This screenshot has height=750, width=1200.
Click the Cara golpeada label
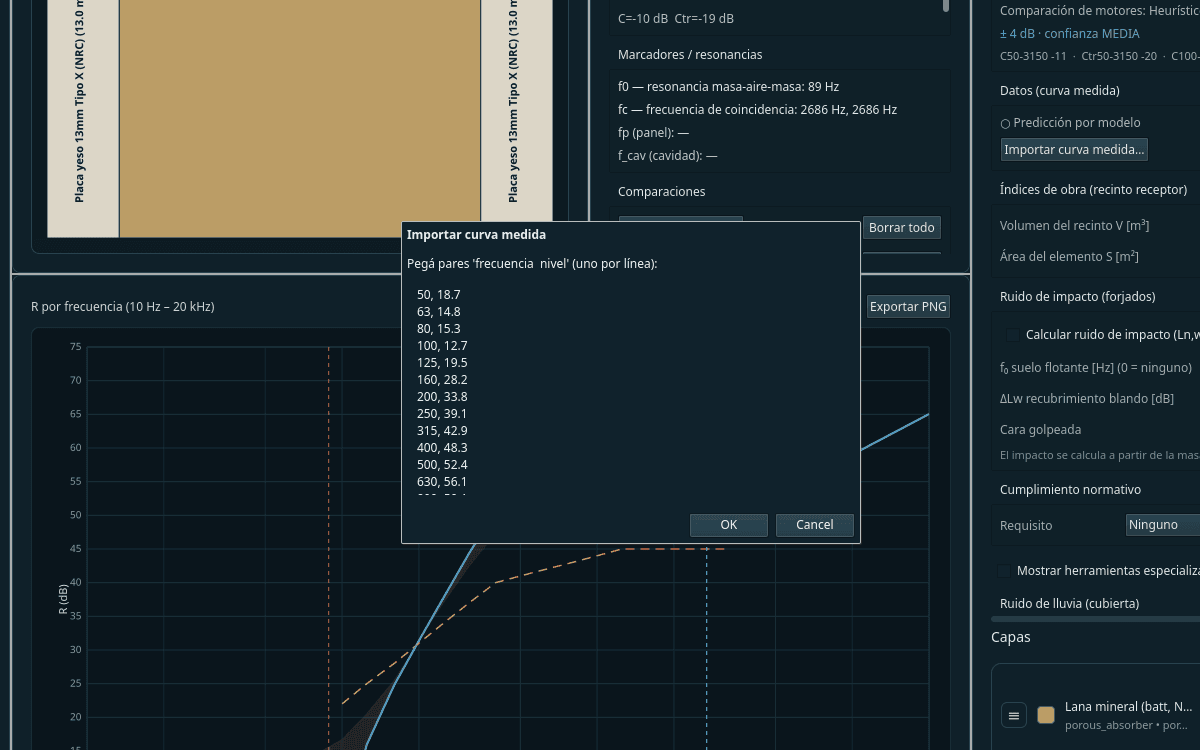click(1040, 430)
